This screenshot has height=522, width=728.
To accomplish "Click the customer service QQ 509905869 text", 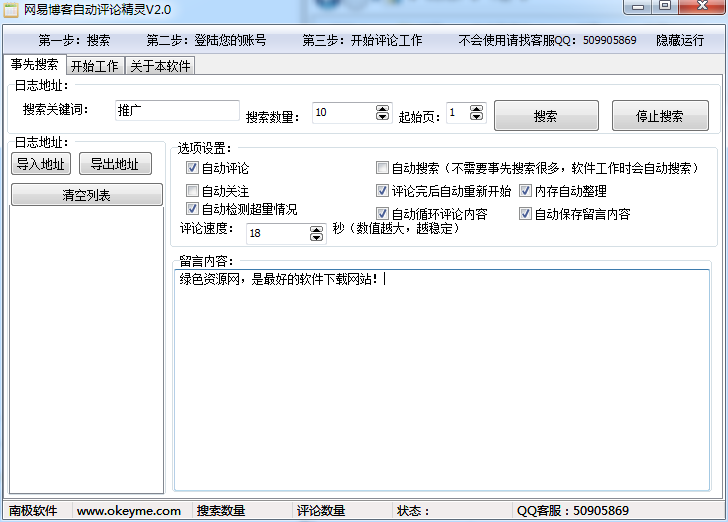I will (x=547, y=40).
